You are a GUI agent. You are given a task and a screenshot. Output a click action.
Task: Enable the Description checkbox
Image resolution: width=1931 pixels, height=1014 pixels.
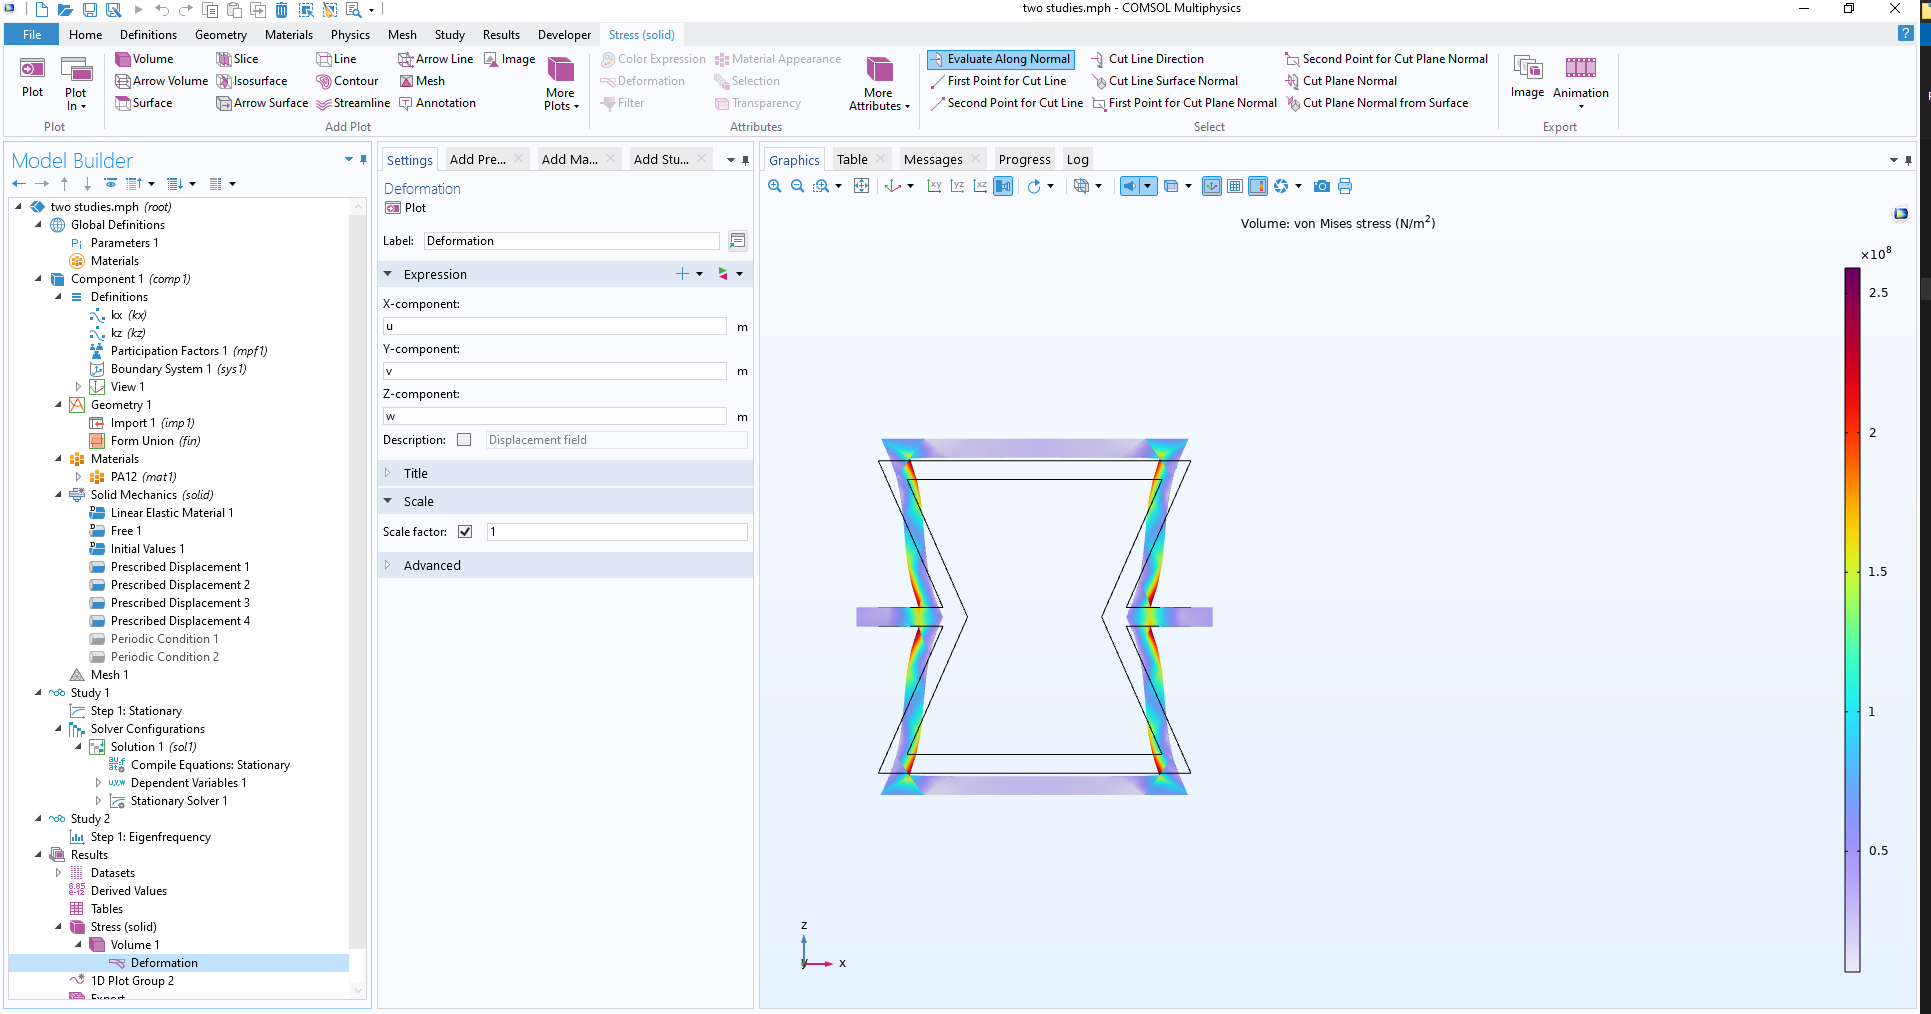click(464, 440)
